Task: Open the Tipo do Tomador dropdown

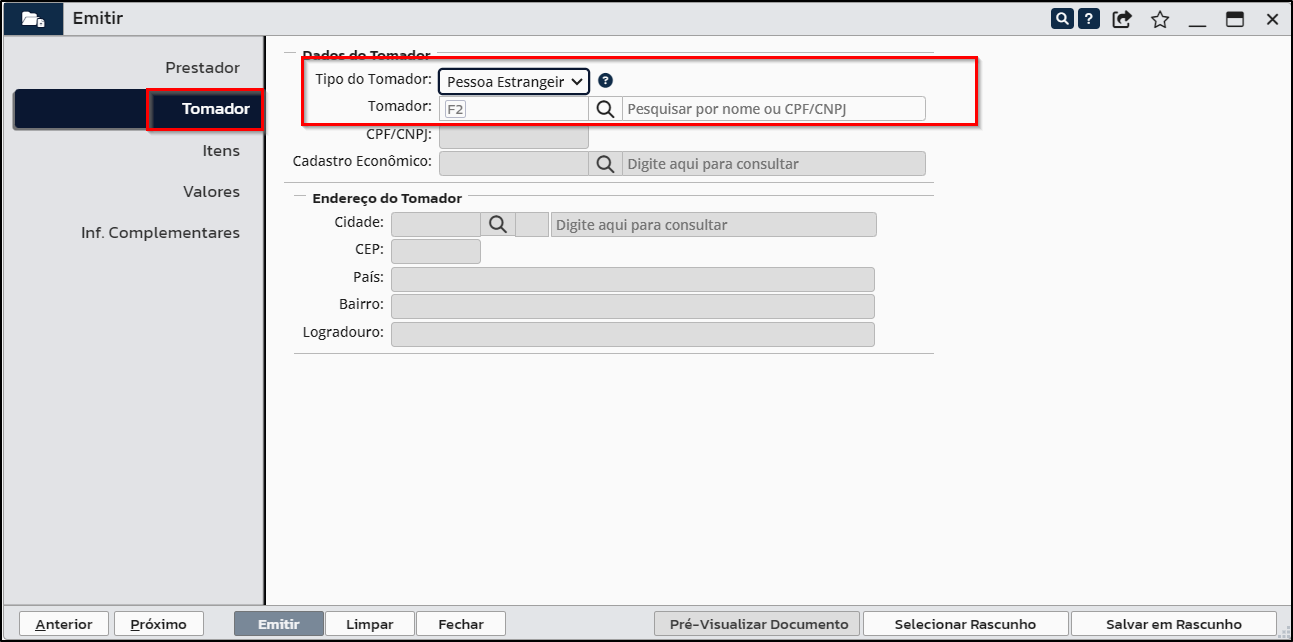Action: (514, 82)
